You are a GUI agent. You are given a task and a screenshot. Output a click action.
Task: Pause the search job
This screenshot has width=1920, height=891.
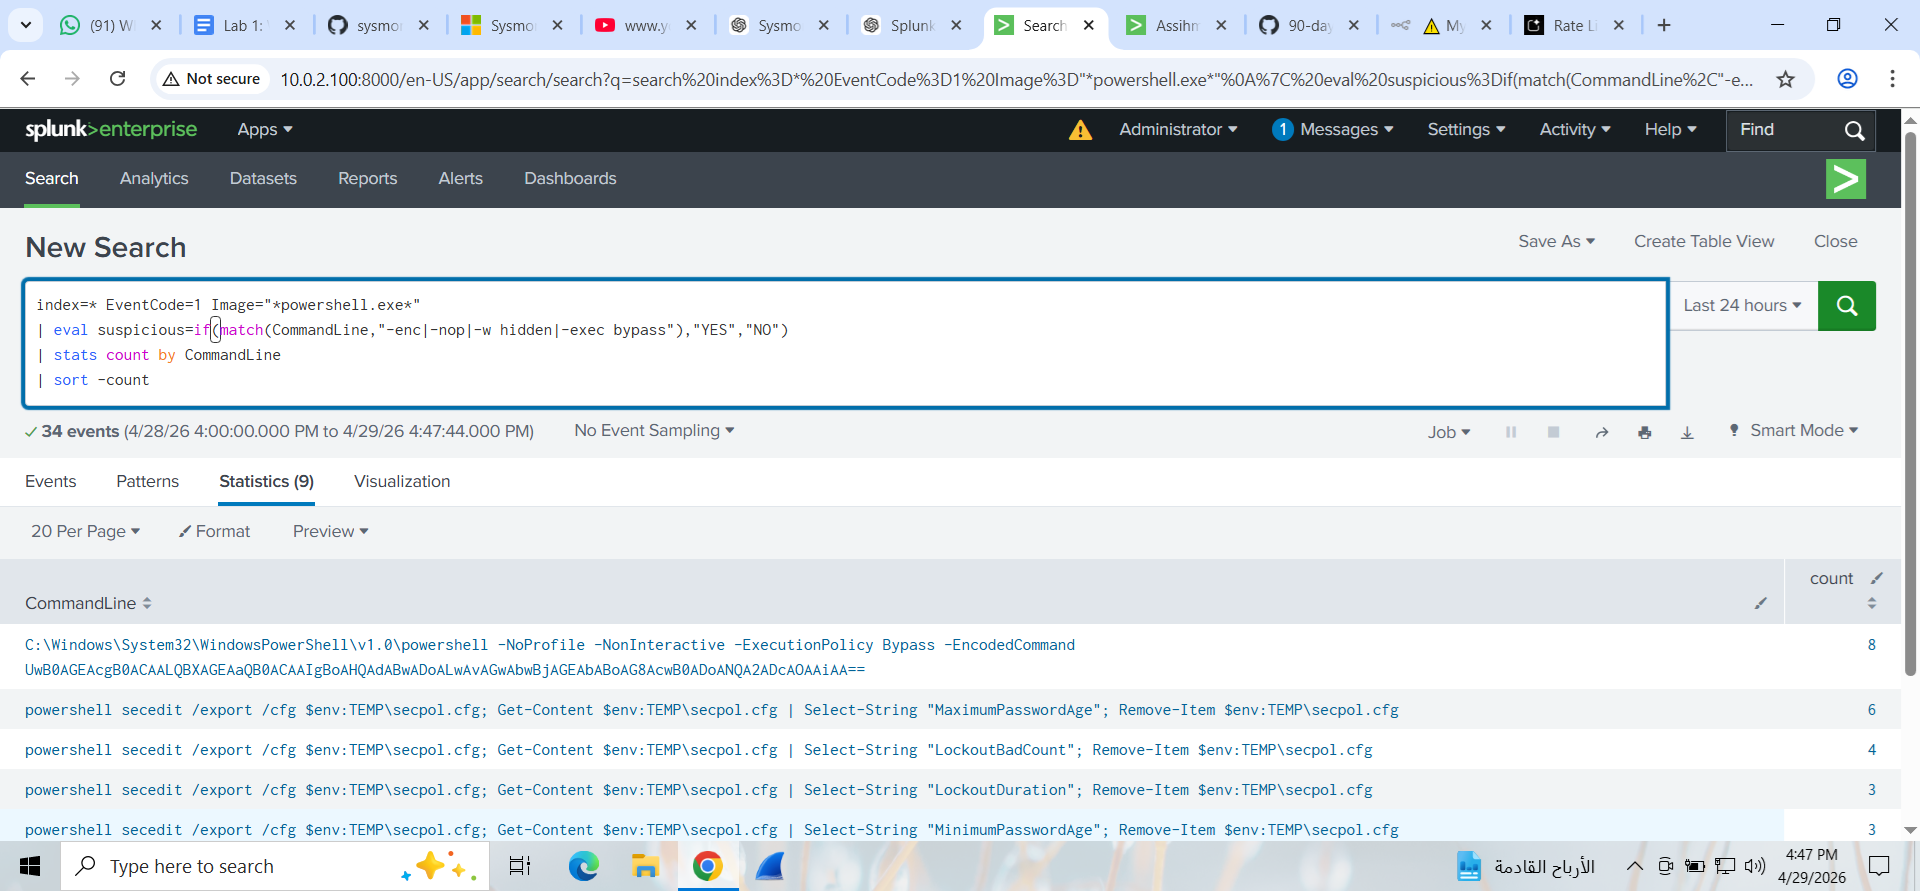[1511, 432]
